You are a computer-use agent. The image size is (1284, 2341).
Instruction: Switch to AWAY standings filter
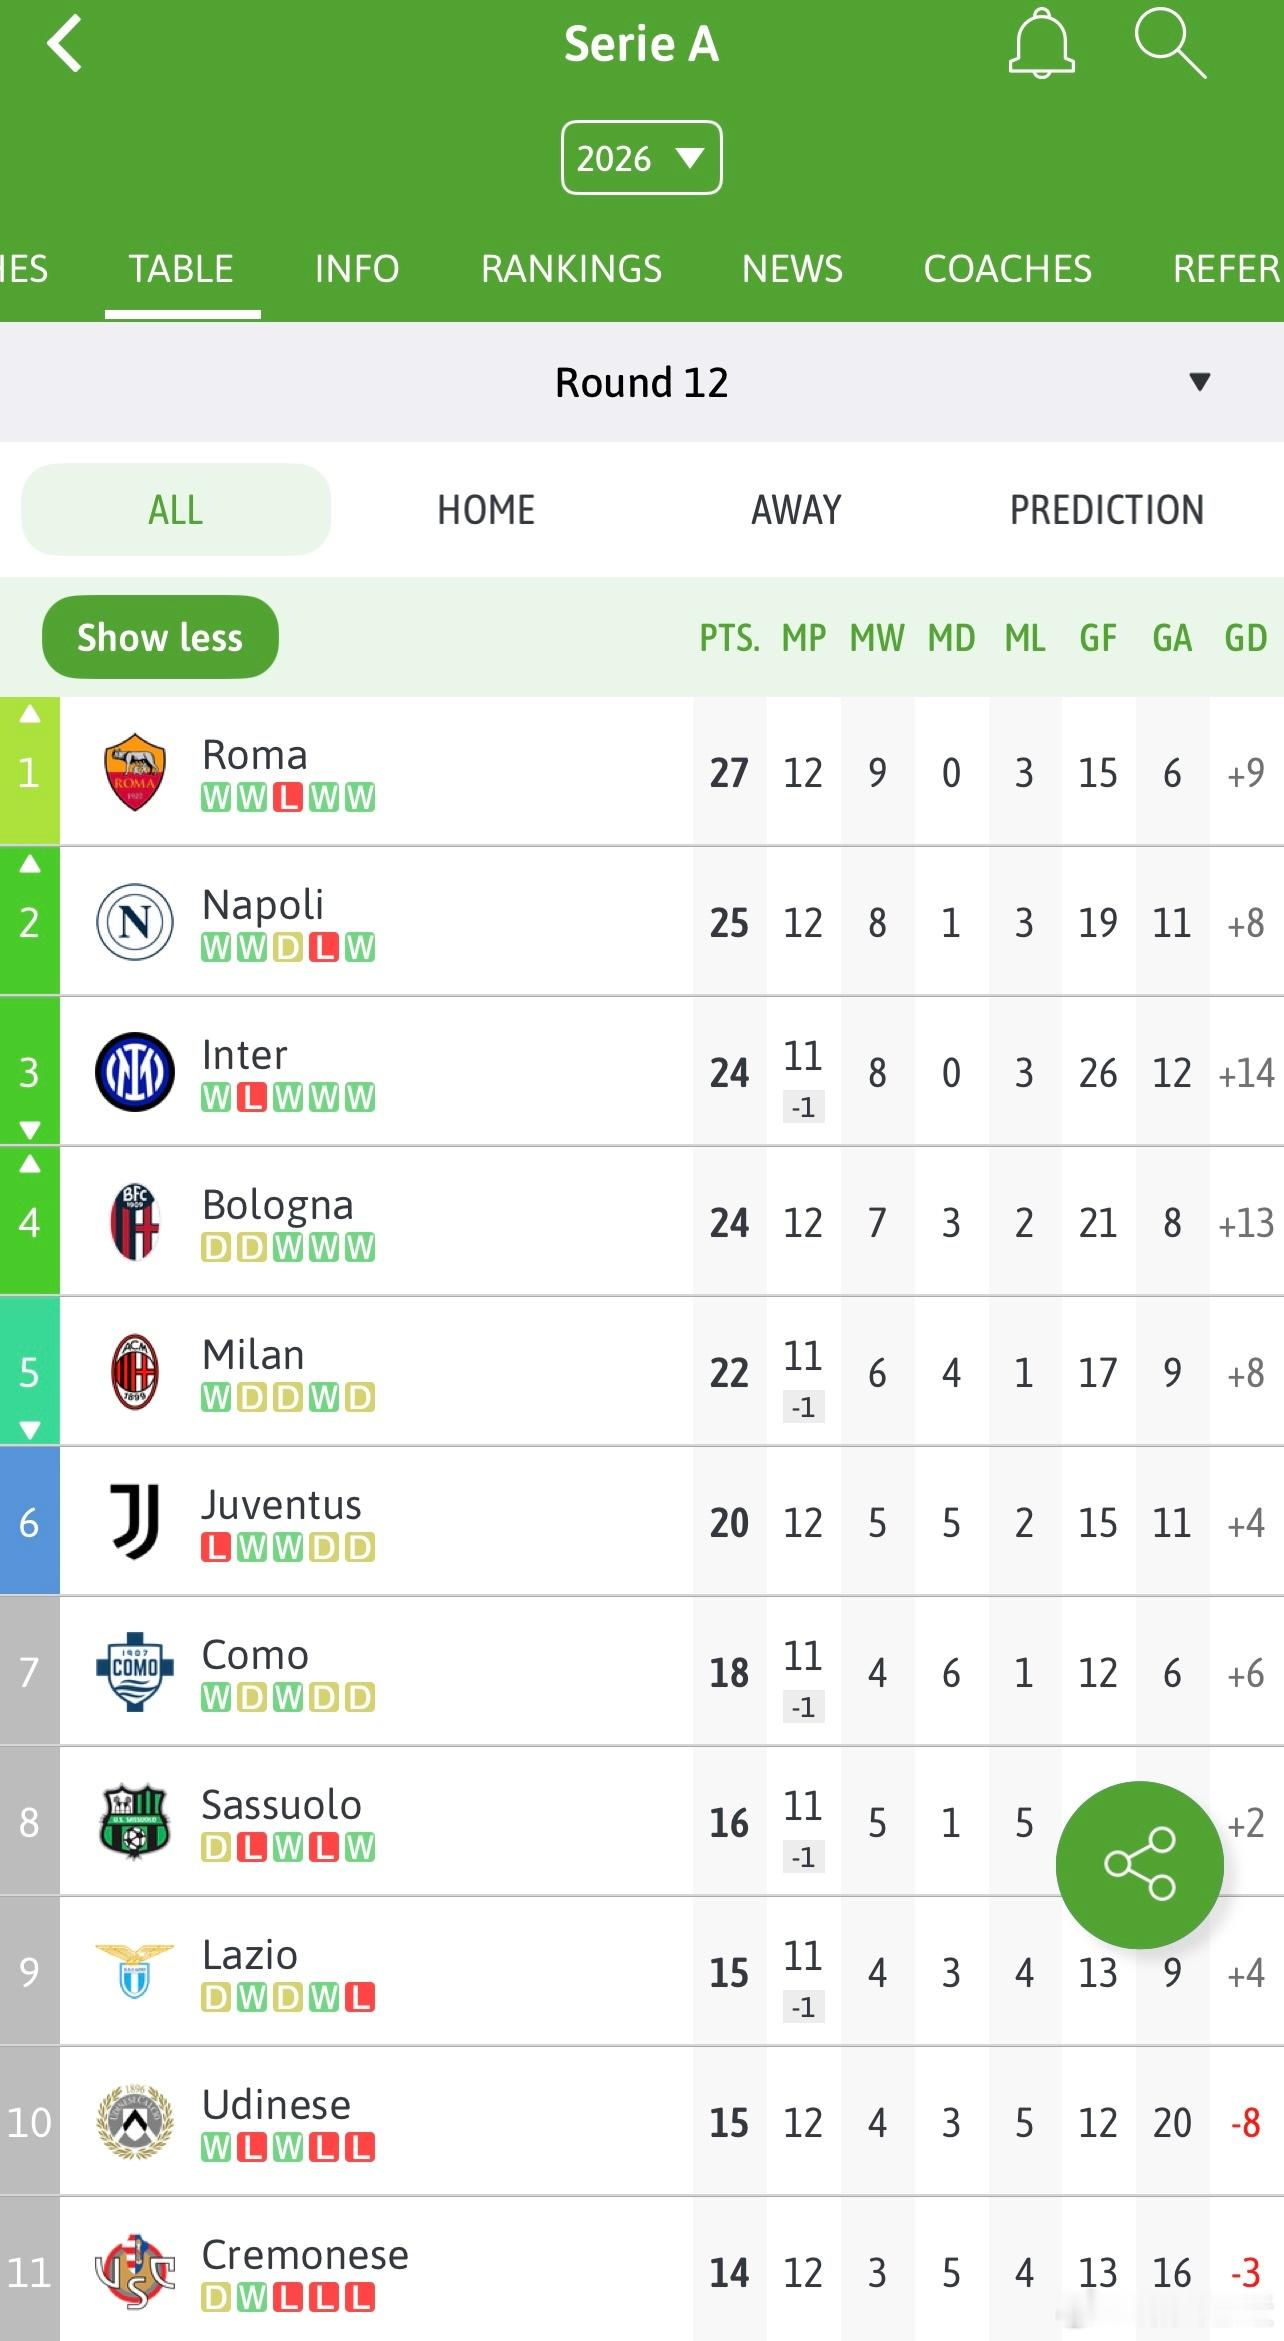click(796, 510)
